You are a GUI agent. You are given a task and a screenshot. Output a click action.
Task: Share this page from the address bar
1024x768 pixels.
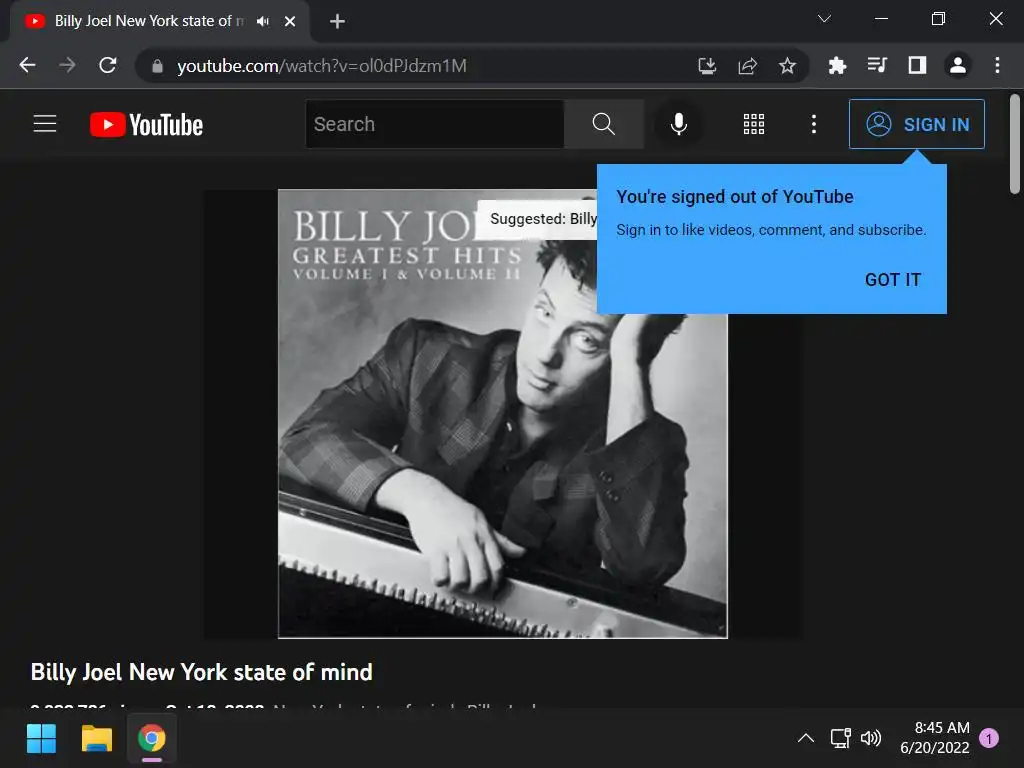[x=748, y=65]
